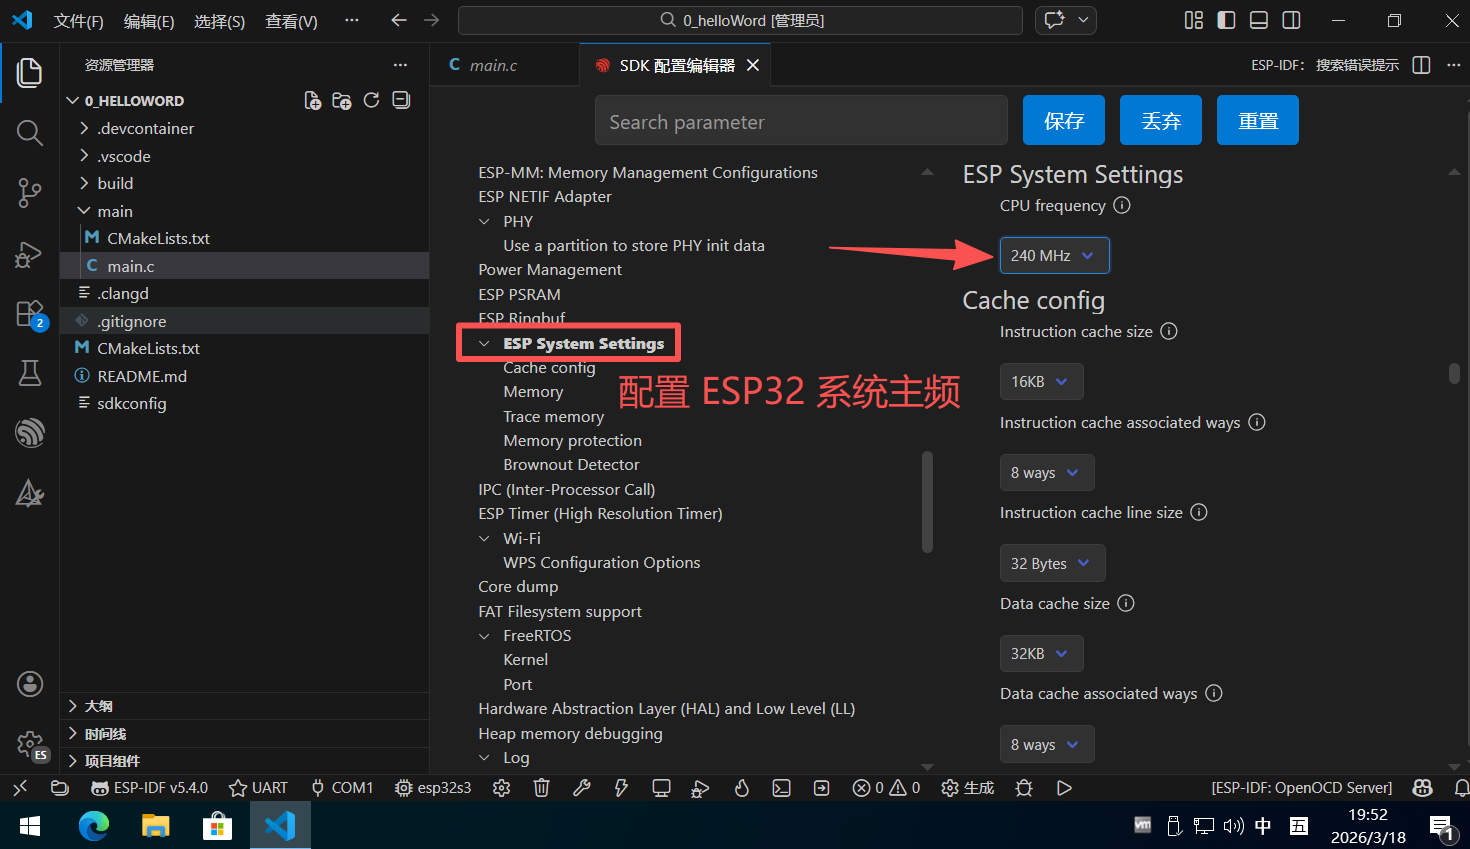Click the ESP-IDF build wrench icon
1470x849 pixels.
pyautogui.click(x=581, y=788)
